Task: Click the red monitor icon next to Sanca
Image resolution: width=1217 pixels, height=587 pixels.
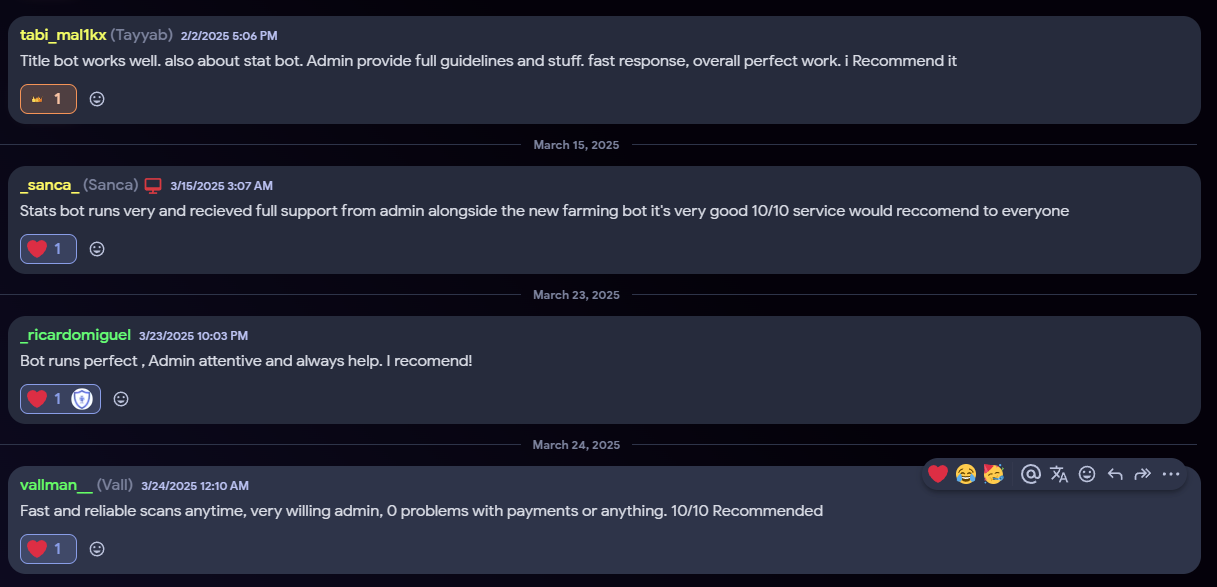Action: pyautogui.click(x=153, y=185)
